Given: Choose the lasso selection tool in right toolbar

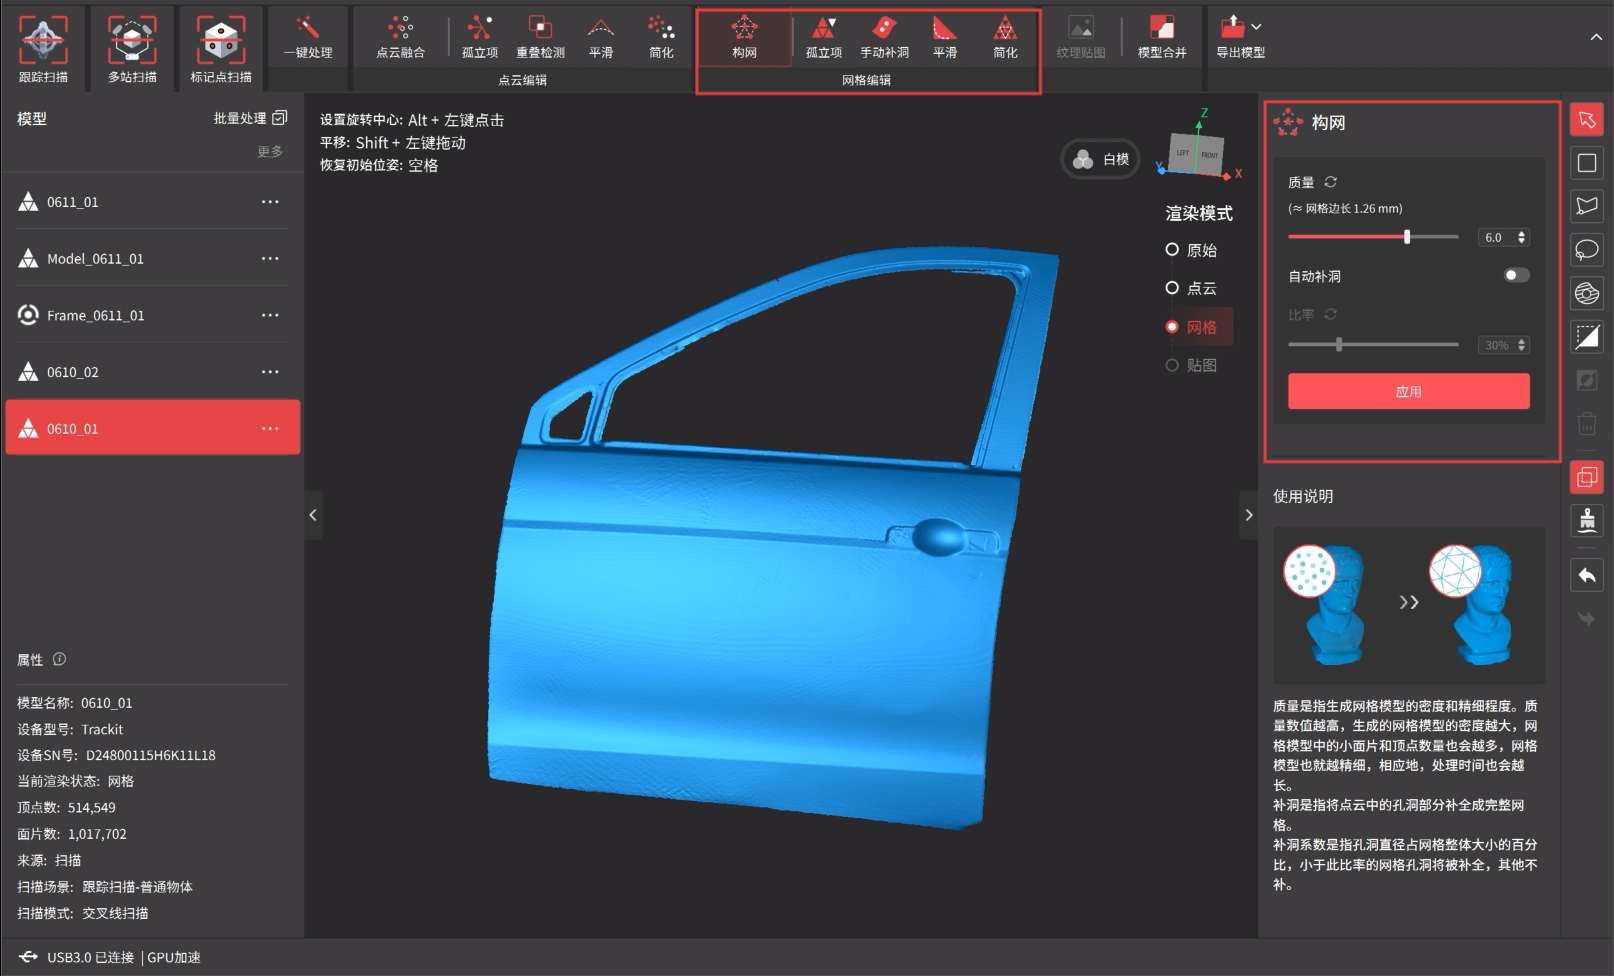Looking at the screenshot, I should pyautogui.click(x=1586, y=250).
